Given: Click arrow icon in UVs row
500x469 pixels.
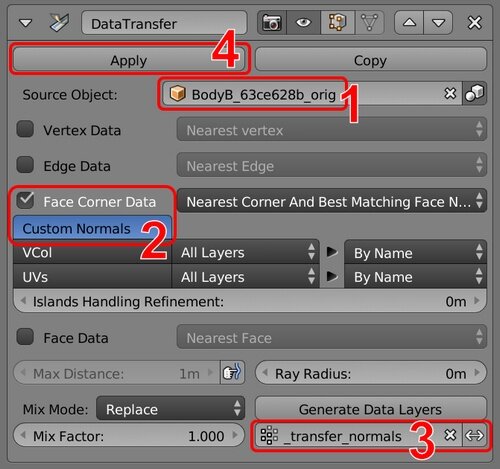Looking at the screenshot, I should pos(332,276).
